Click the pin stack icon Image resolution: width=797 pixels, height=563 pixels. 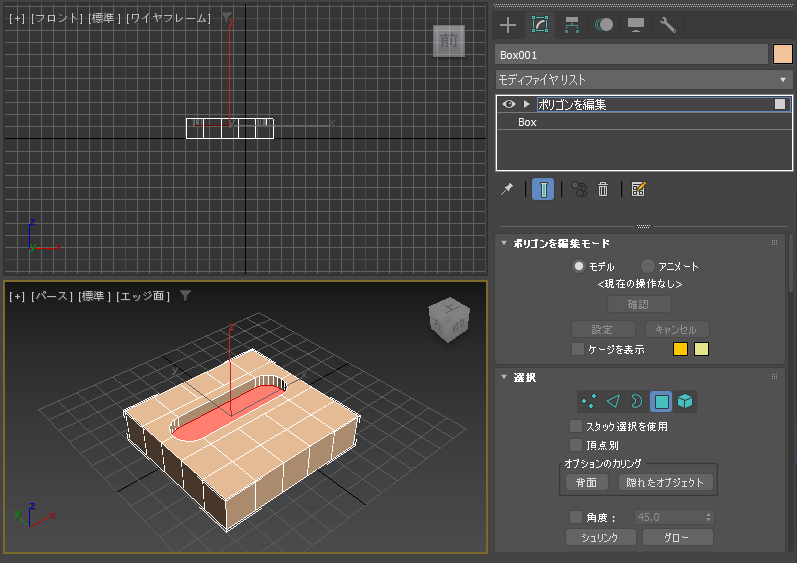click(507, 190)
